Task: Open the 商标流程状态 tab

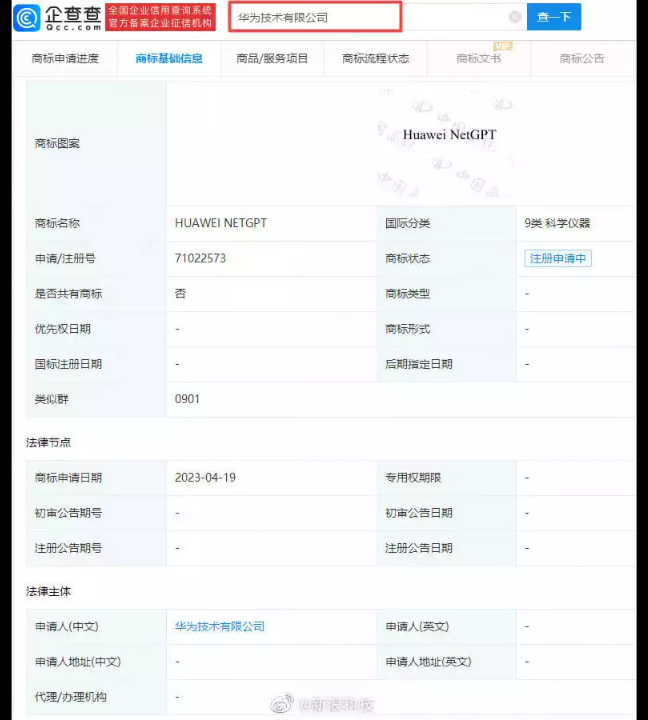Action: click(x=375, y=58)
